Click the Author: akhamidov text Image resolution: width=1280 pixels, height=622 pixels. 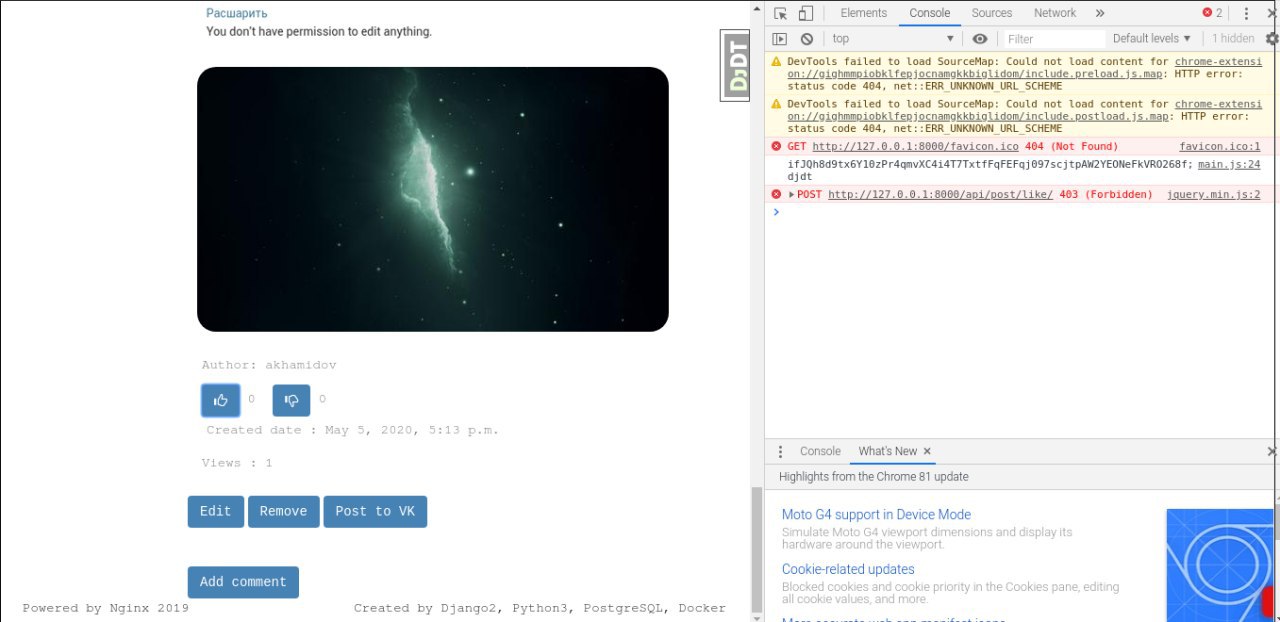tap(269, 365)
